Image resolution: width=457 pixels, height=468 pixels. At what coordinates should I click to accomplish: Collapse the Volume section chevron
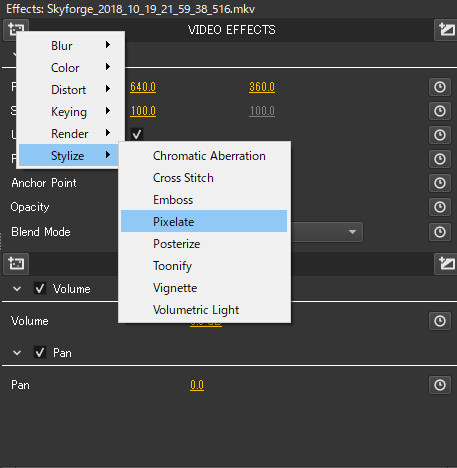tap(17, 289)
